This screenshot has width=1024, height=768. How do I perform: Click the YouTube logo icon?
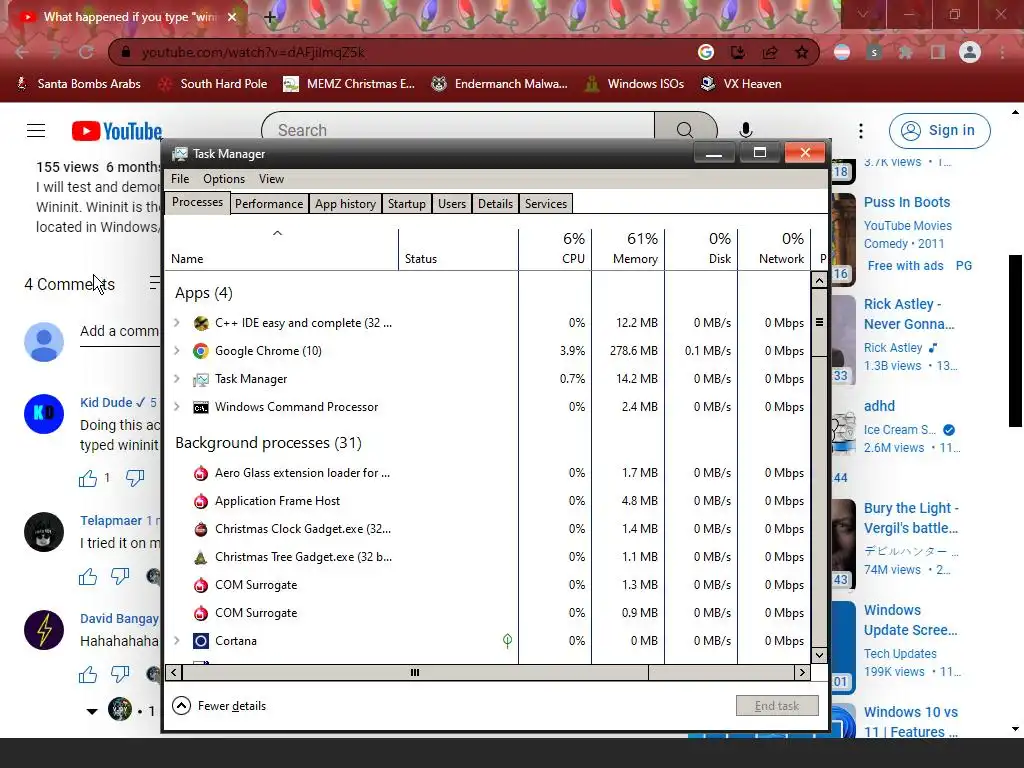[x=116, y=131]
